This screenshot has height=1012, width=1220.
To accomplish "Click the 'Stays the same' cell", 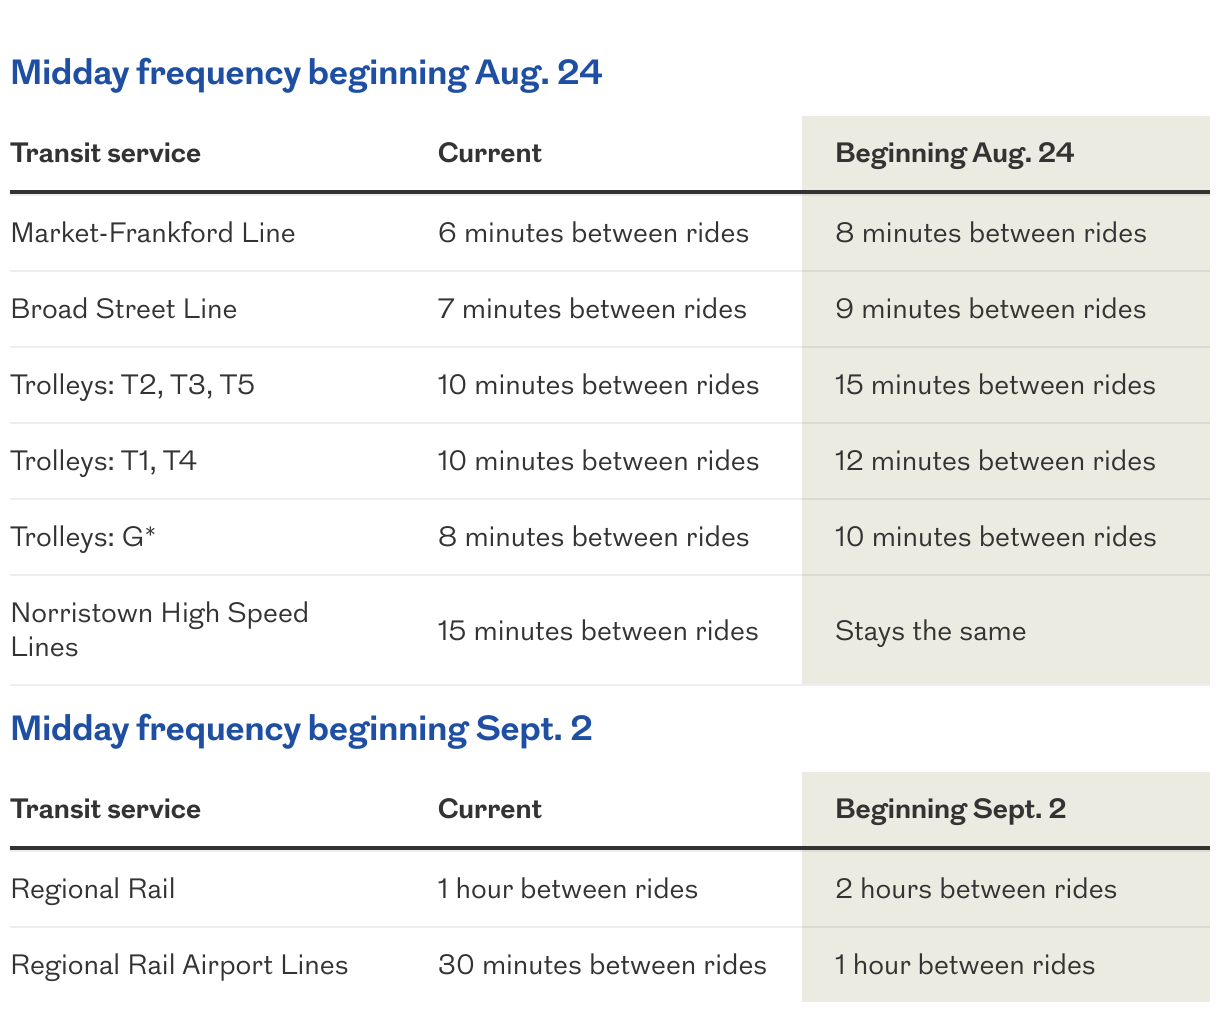I will coord(930,631).
